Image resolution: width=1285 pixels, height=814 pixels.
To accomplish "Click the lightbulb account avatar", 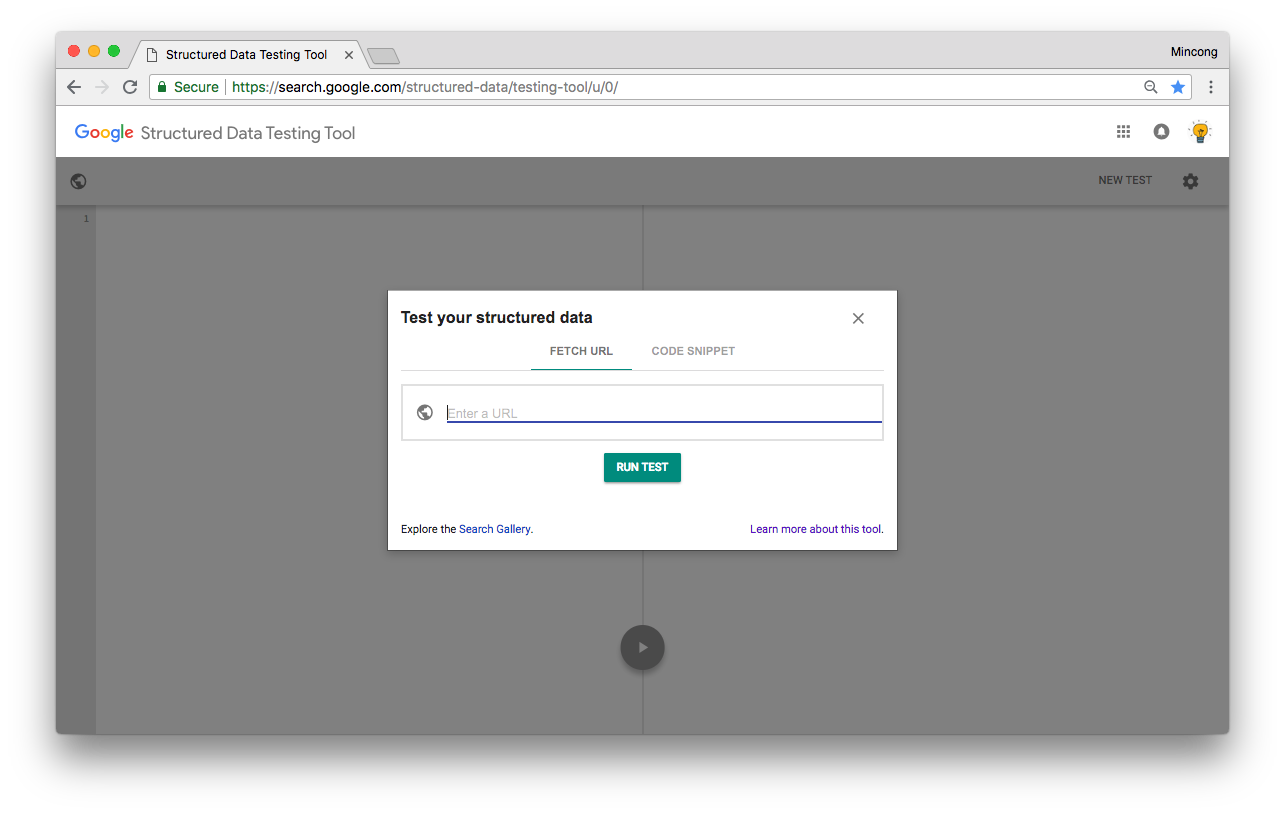I will coord(1200,131).
